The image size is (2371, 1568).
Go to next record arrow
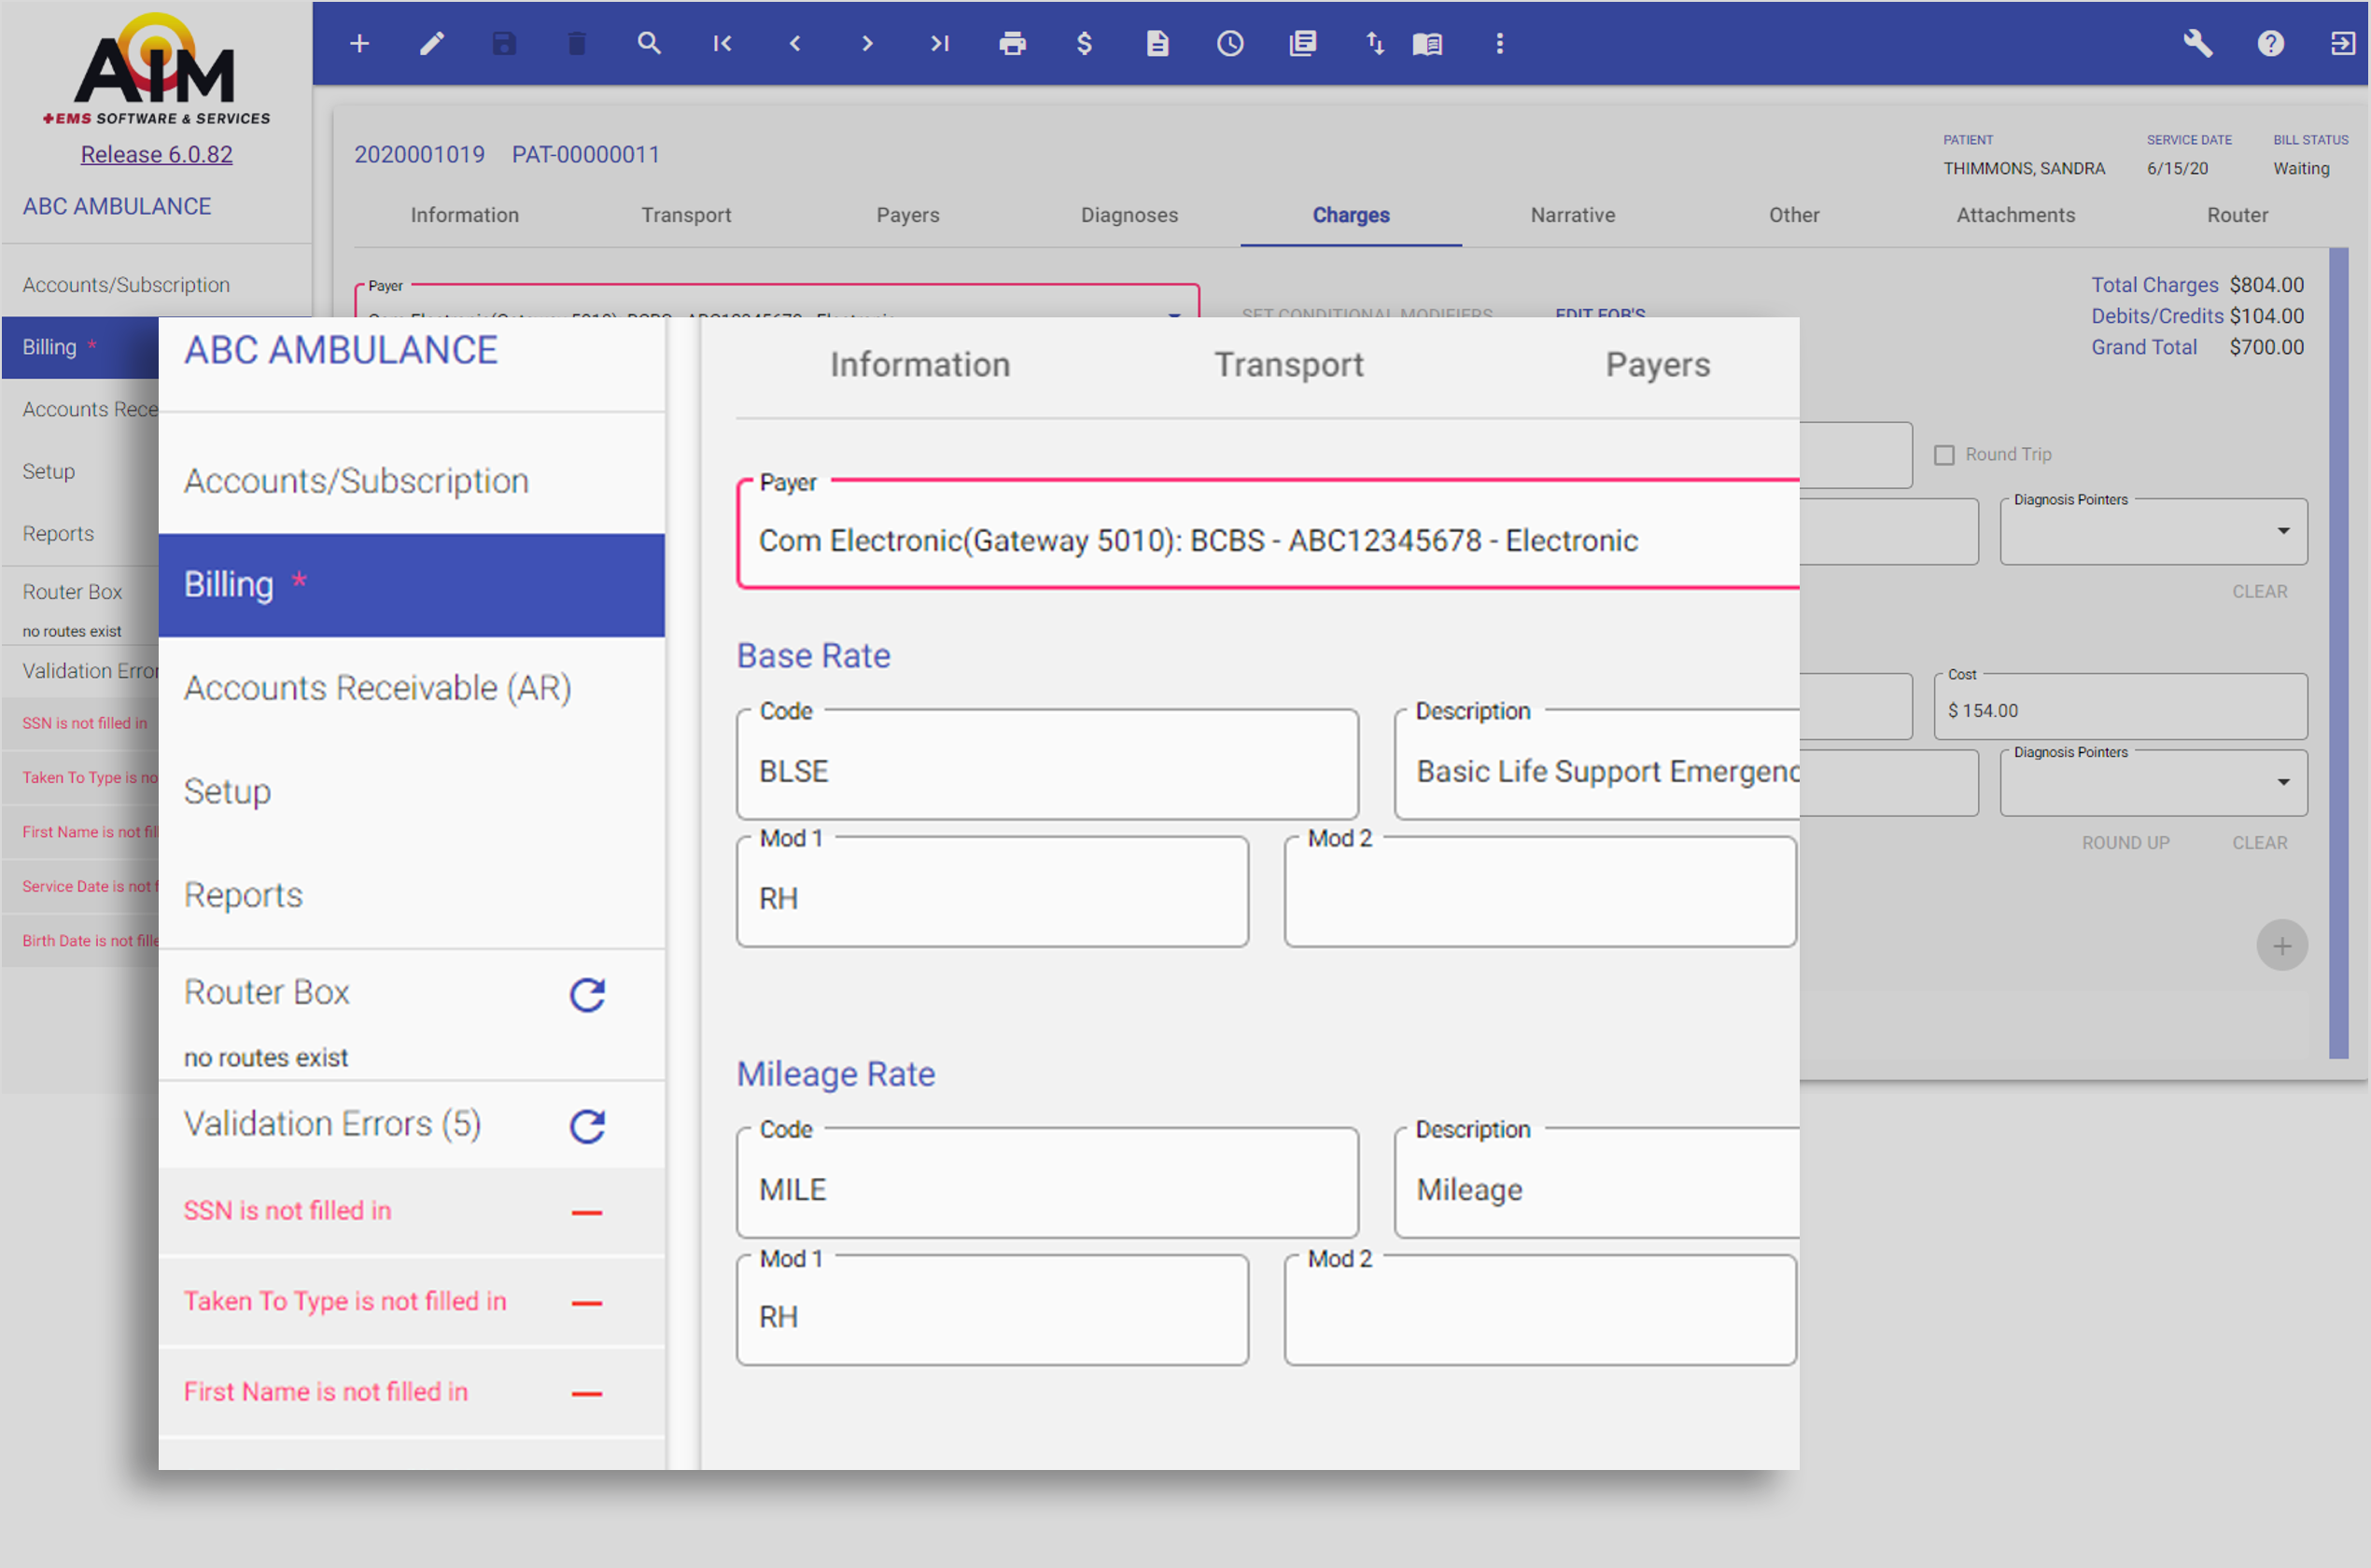(x=867, y=43)
